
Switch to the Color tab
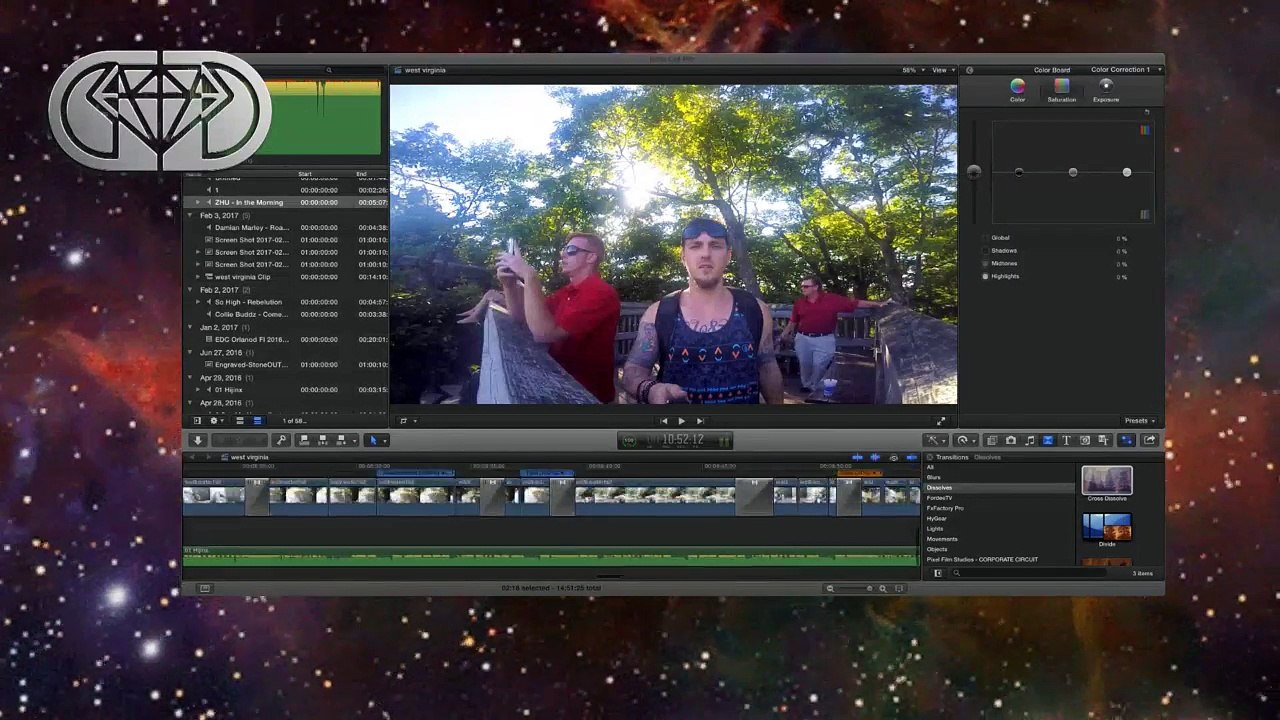click(1017, 91)
